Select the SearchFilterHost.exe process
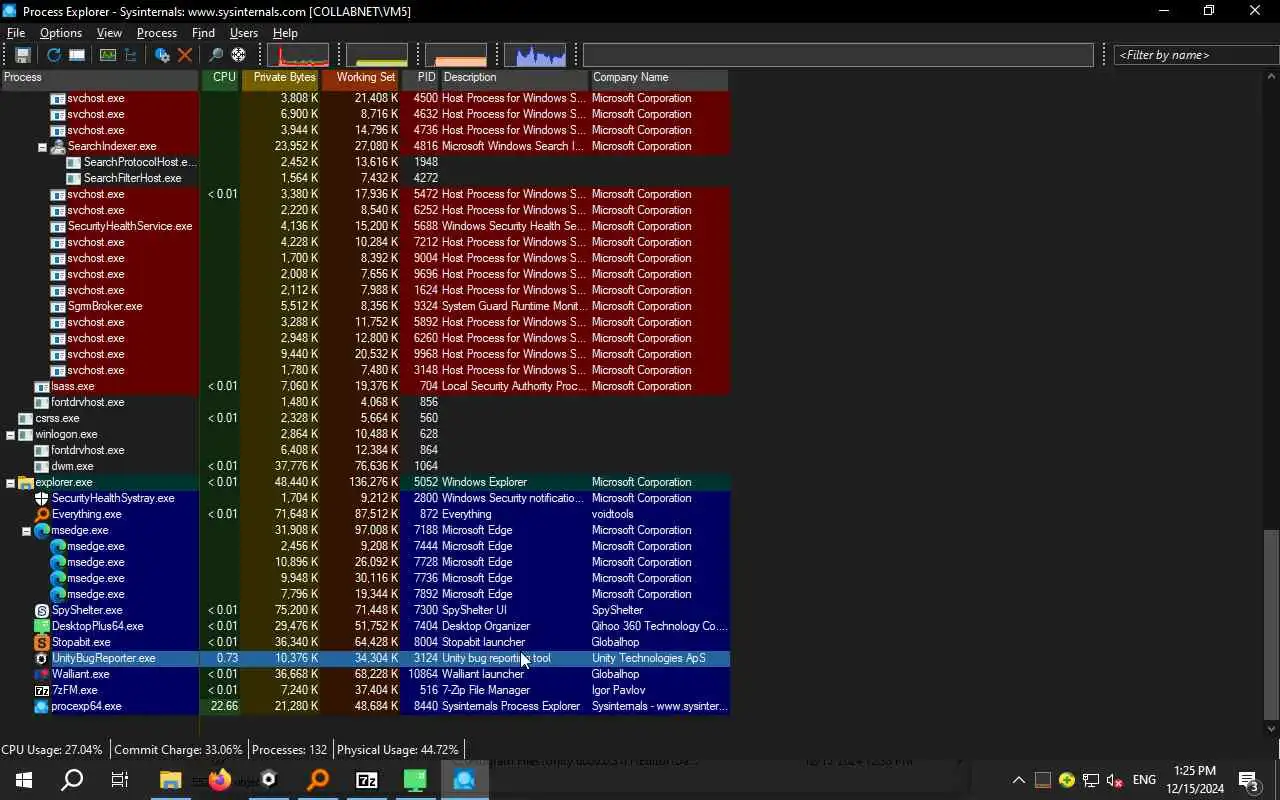This screenshot has width=1280, height=800. 365,178
